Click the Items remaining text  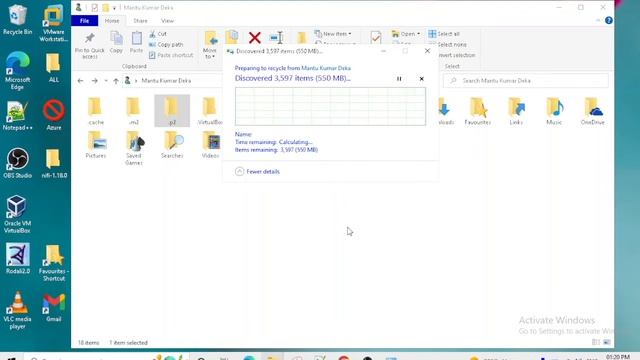coord(276,150)
